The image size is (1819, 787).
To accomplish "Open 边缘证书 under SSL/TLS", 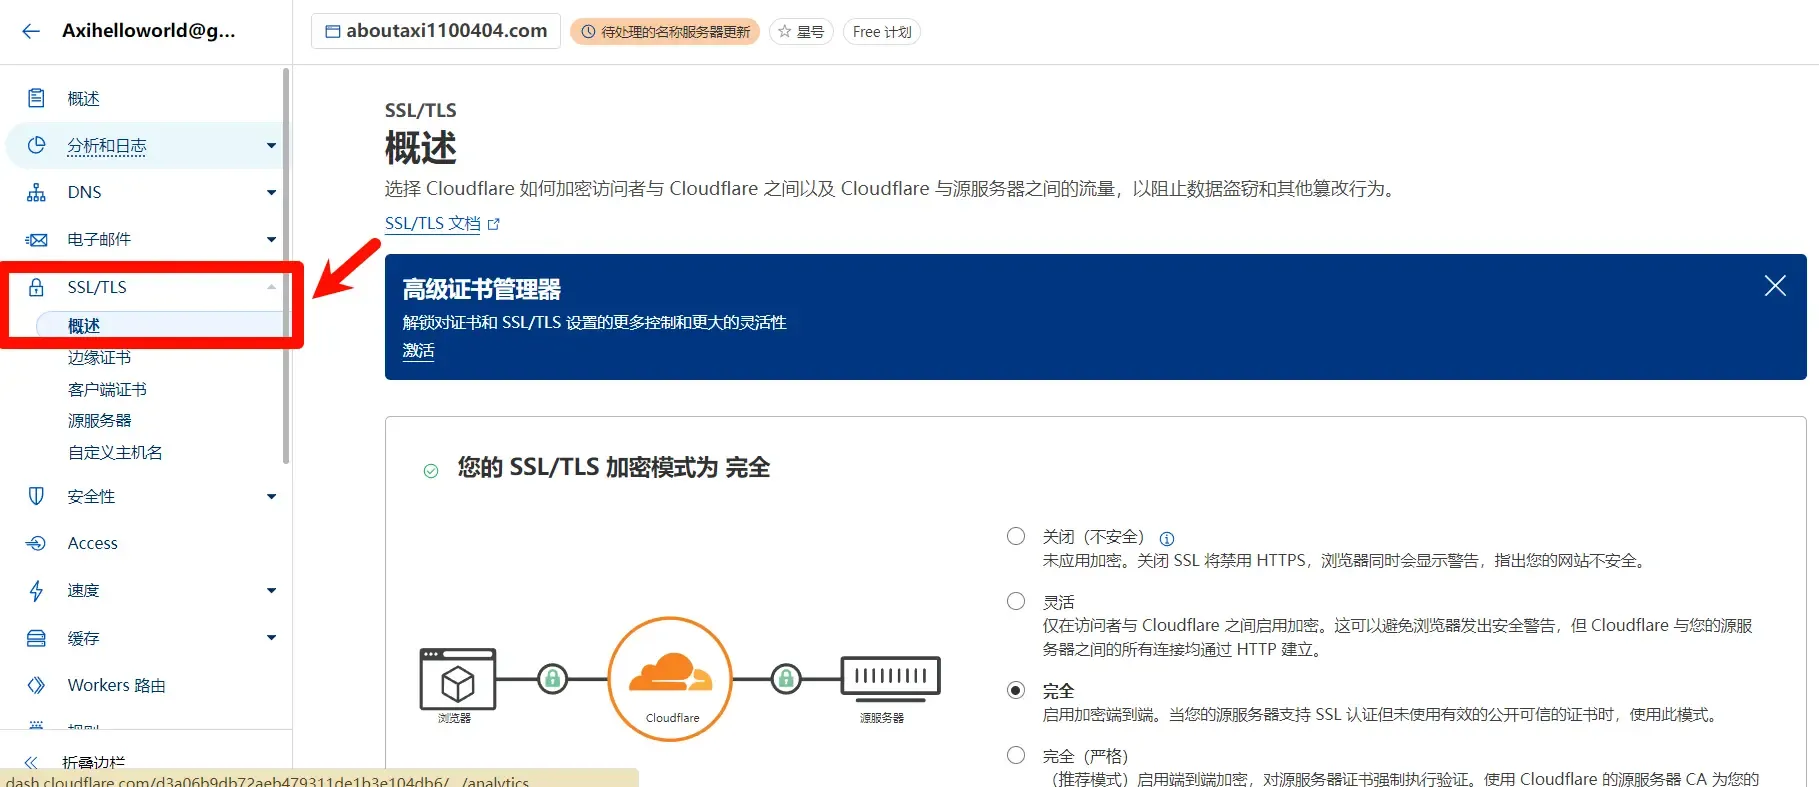I will 99,357.
